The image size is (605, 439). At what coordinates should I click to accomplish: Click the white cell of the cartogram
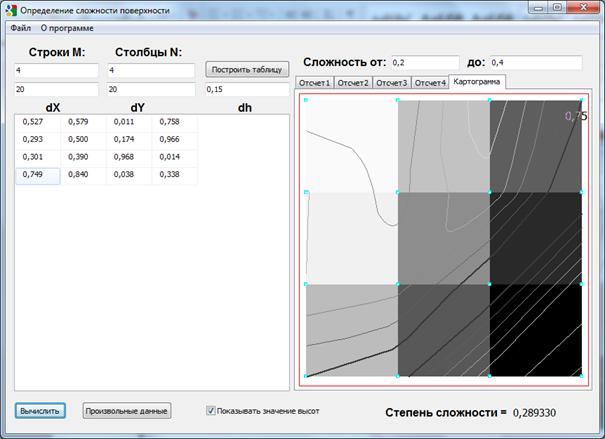point(352,146)
